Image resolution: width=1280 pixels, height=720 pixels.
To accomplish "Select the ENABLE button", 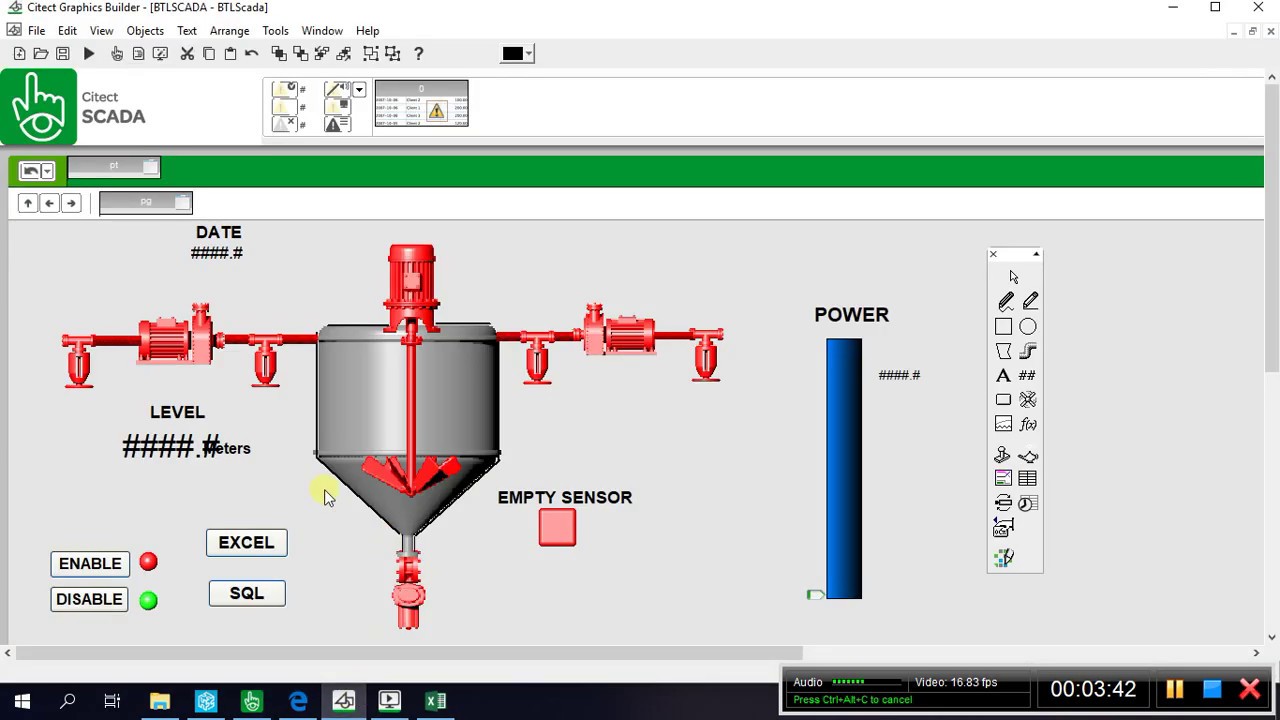I will pyautogui.click(x=90, y=564).
